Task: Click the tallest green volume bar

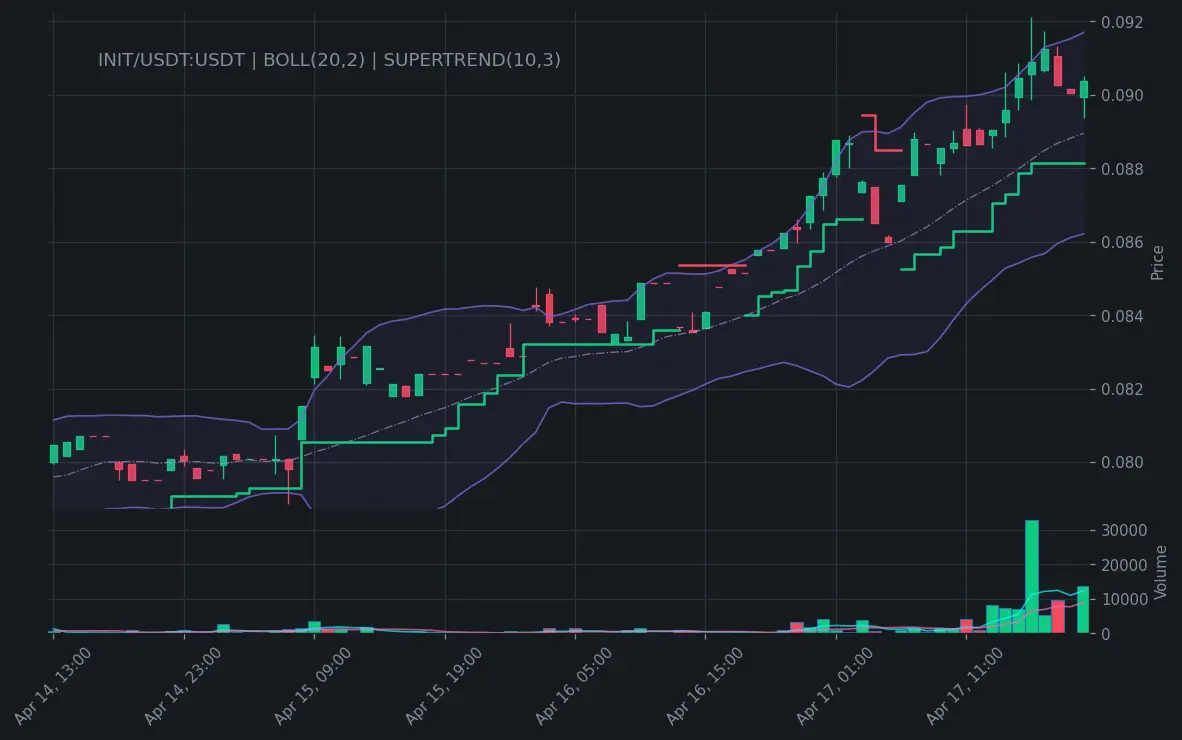Action: (x=1032, y=576)
